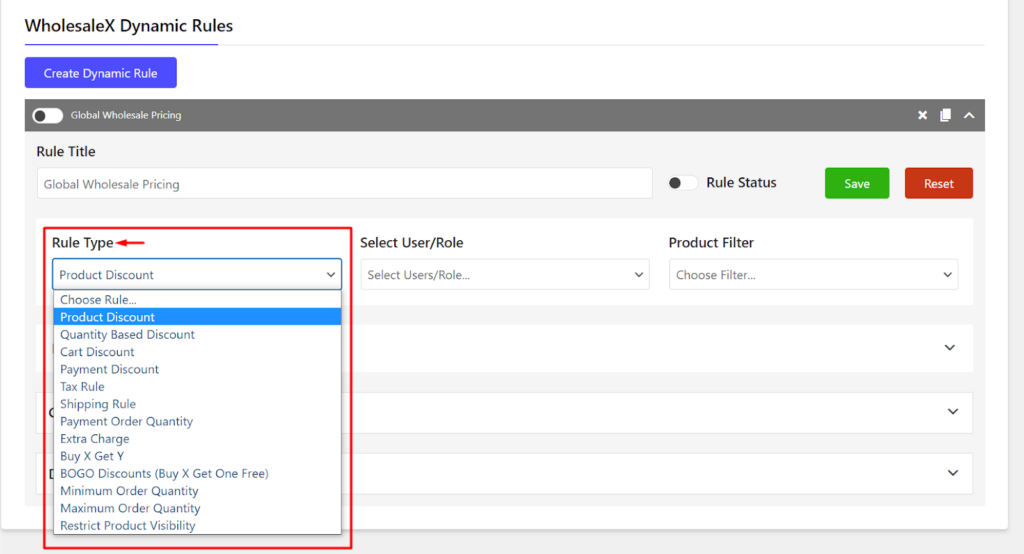Click the Create Dynamic Rule button
Viewport: 1024px width, 554px height.
pyautogui.click(x=100, y=73)
